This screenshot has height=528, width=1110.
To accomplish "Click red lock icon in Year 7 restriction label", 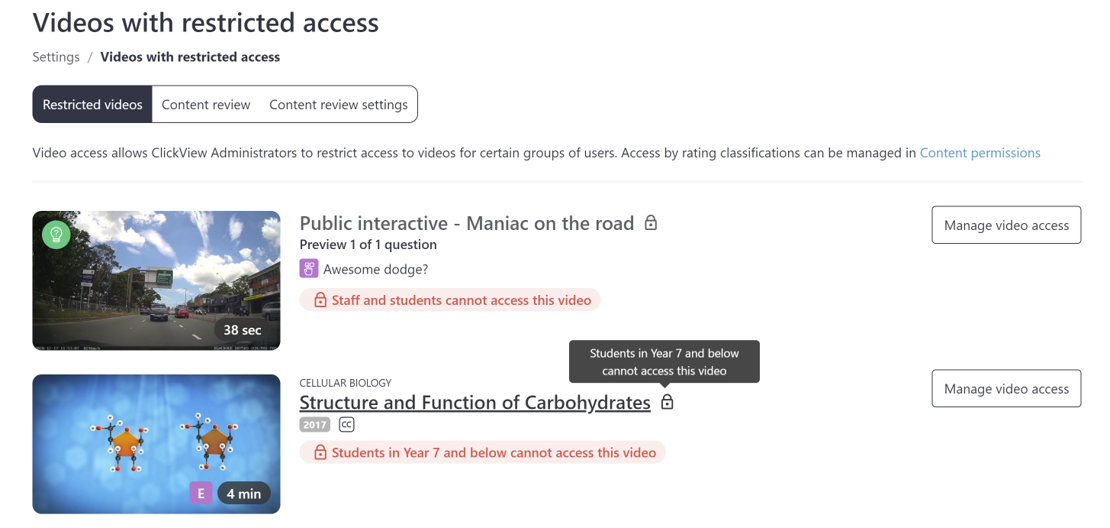I will 320,452.
